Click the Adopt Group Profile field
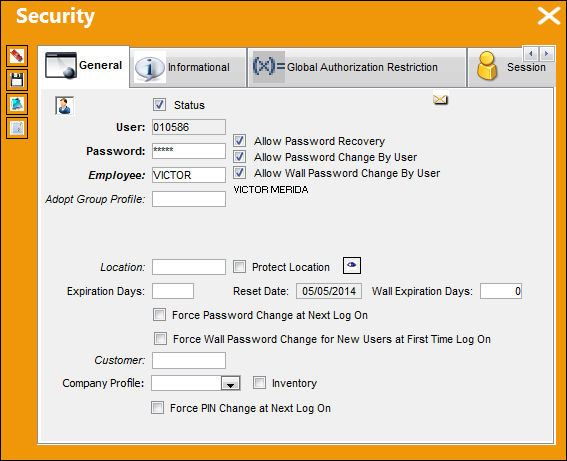 [x=189, y=199]
